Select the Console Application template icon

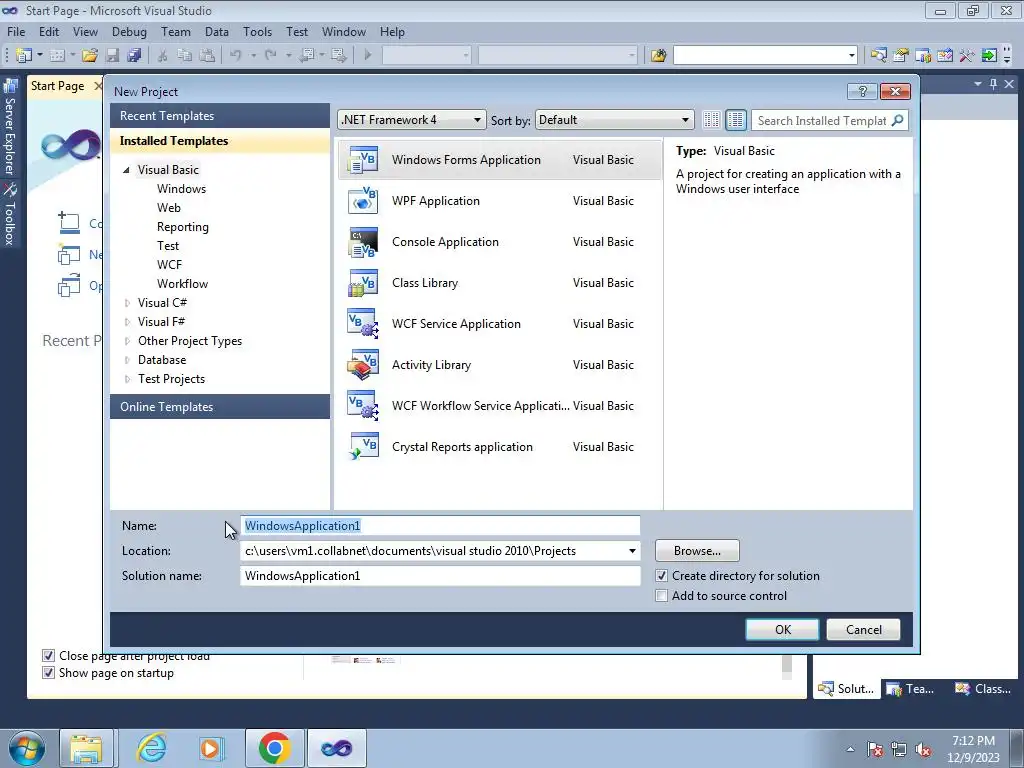tap(363, 242)
